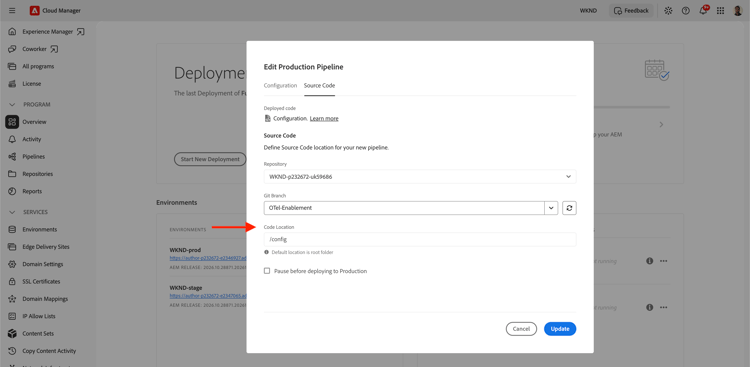Image resolution: width=750 pixels, height=367 pixels.
Task: Click the notifications bell icon
Action: pos(703,11)
